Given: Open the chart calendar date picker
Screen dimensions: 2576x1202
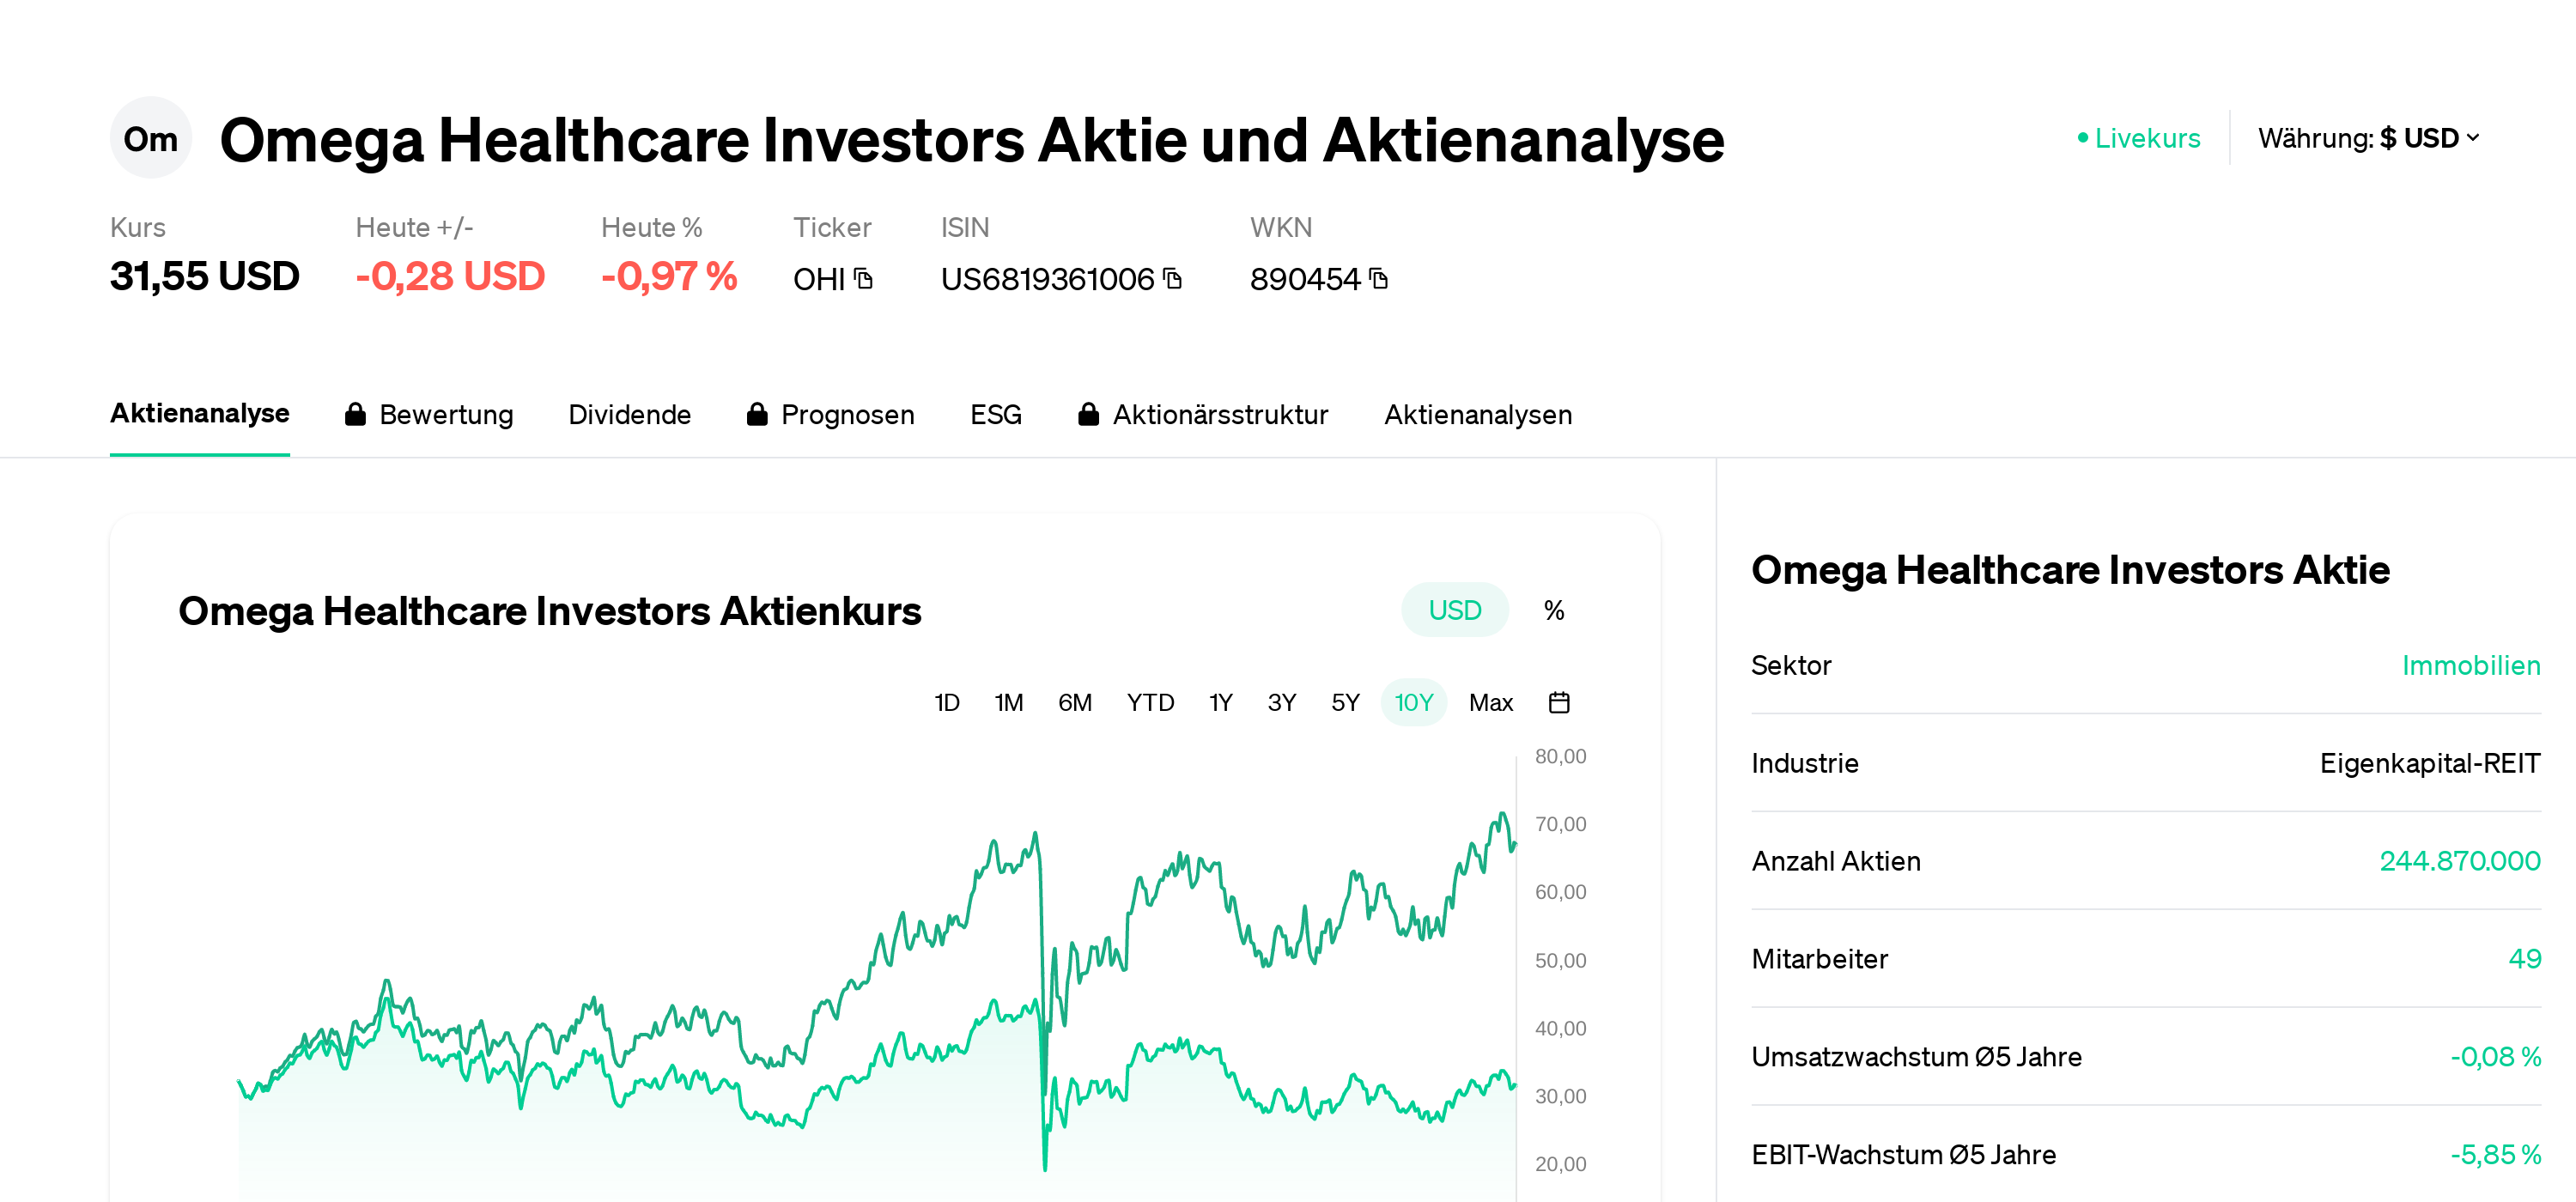Looking at the screenshot, I should pyautogui.click(x=1560, y=702).
